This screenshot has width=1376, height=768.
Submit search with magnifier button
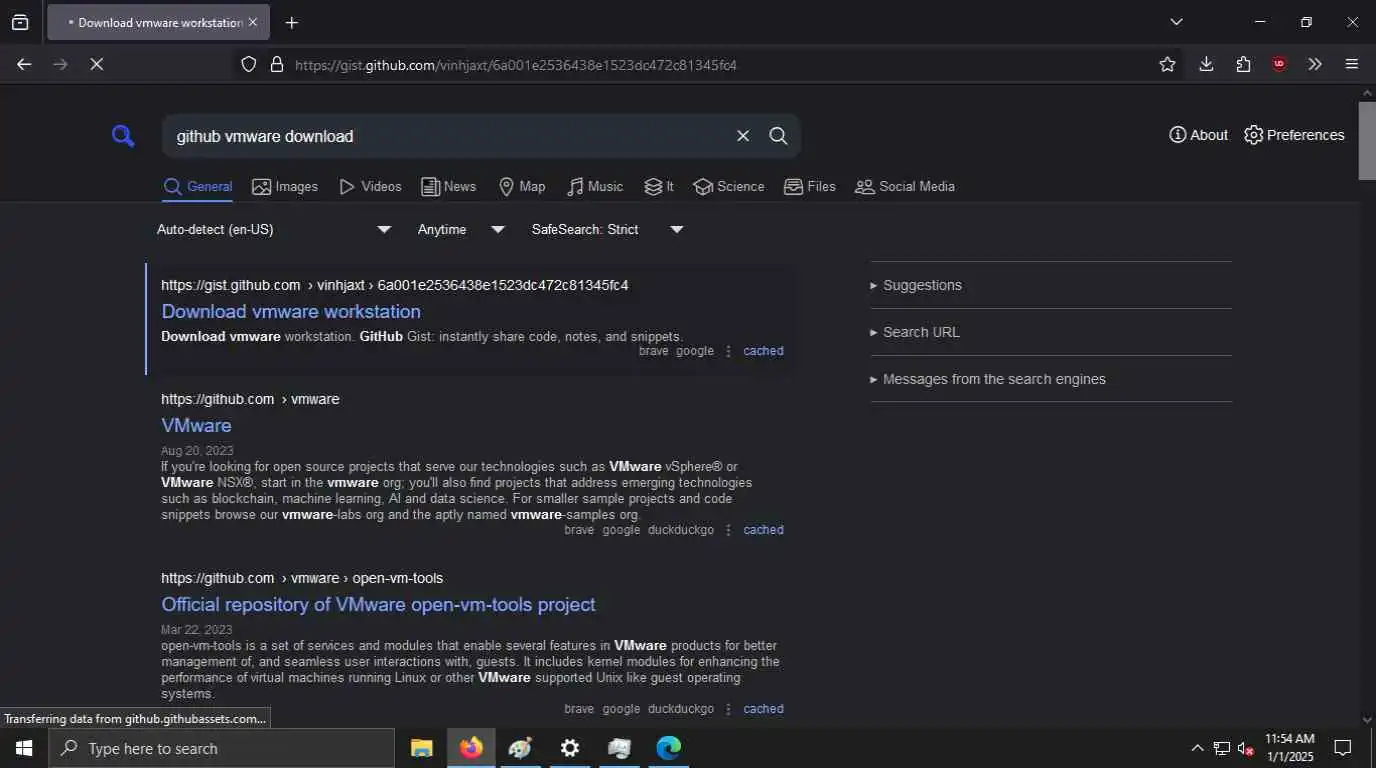coord(778,136)
